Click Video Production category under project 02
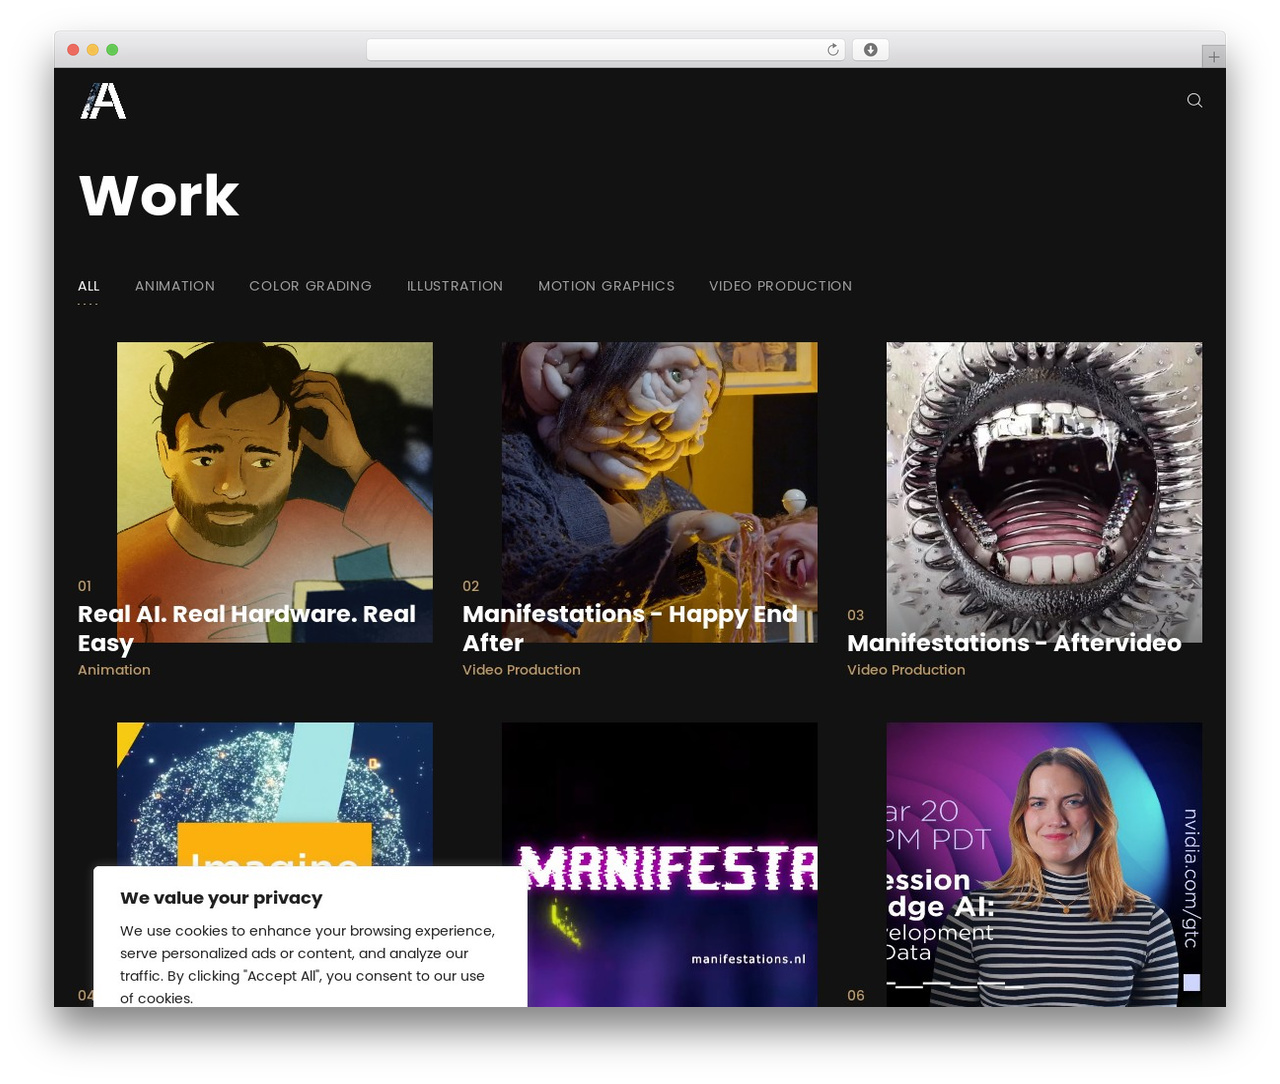The height and width of the screenshot is (1084, 1280). coord(521,670)
